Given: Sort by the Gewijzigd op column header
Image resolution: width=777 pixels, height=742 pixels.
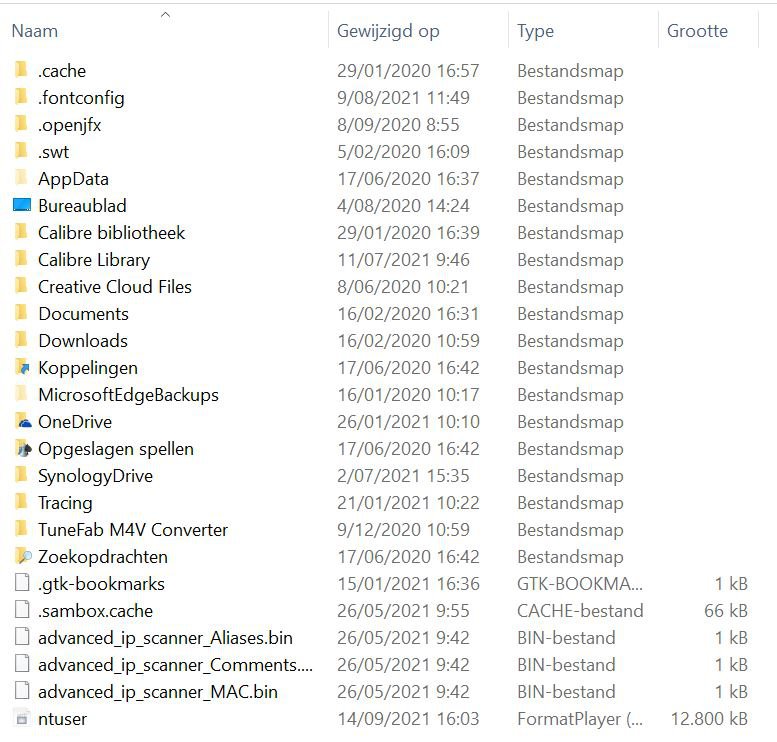Looking at the screenshot, I should 388,31.
